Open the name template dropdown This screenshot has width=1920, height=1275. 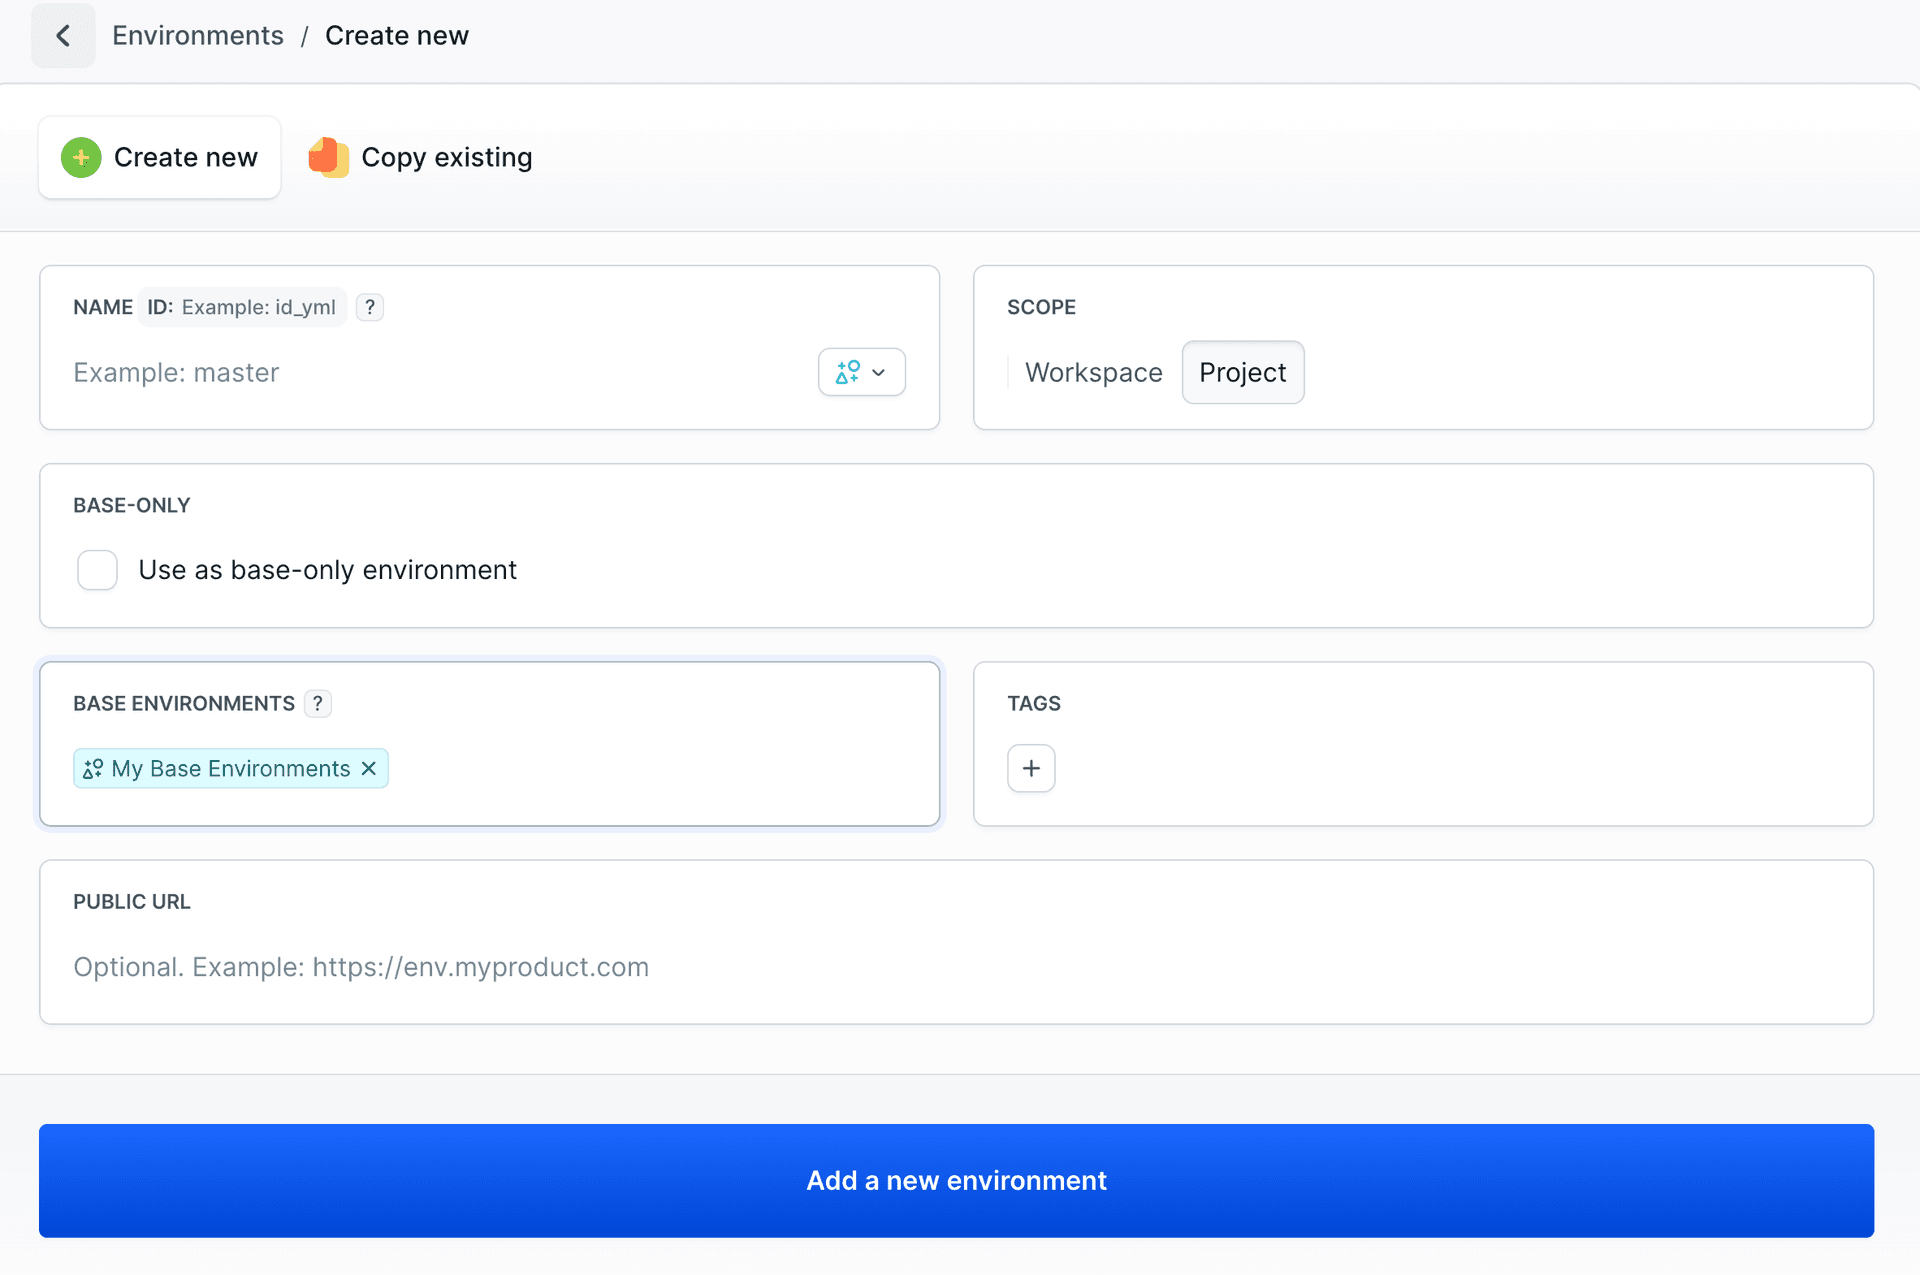861,373
